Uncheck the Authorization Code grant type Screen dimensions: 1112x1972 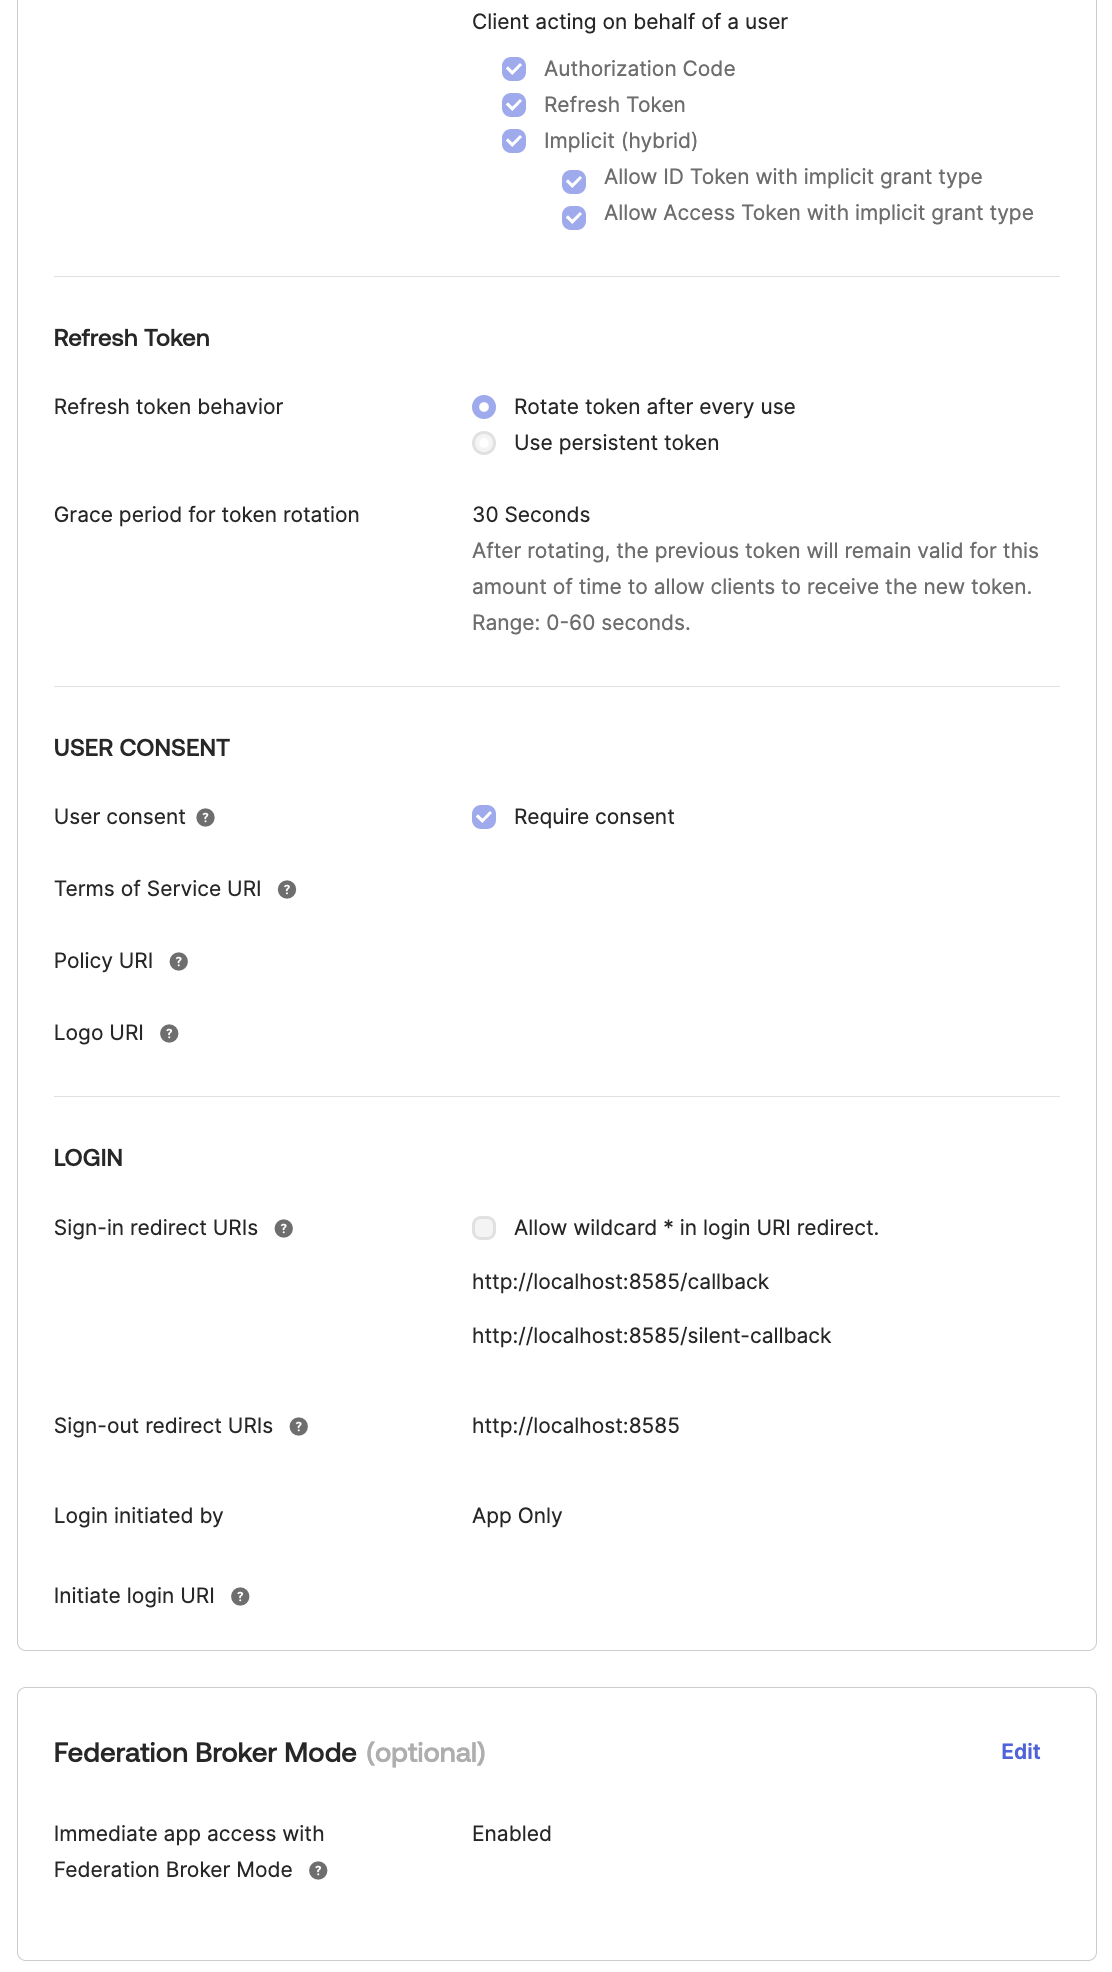(514, 69)
